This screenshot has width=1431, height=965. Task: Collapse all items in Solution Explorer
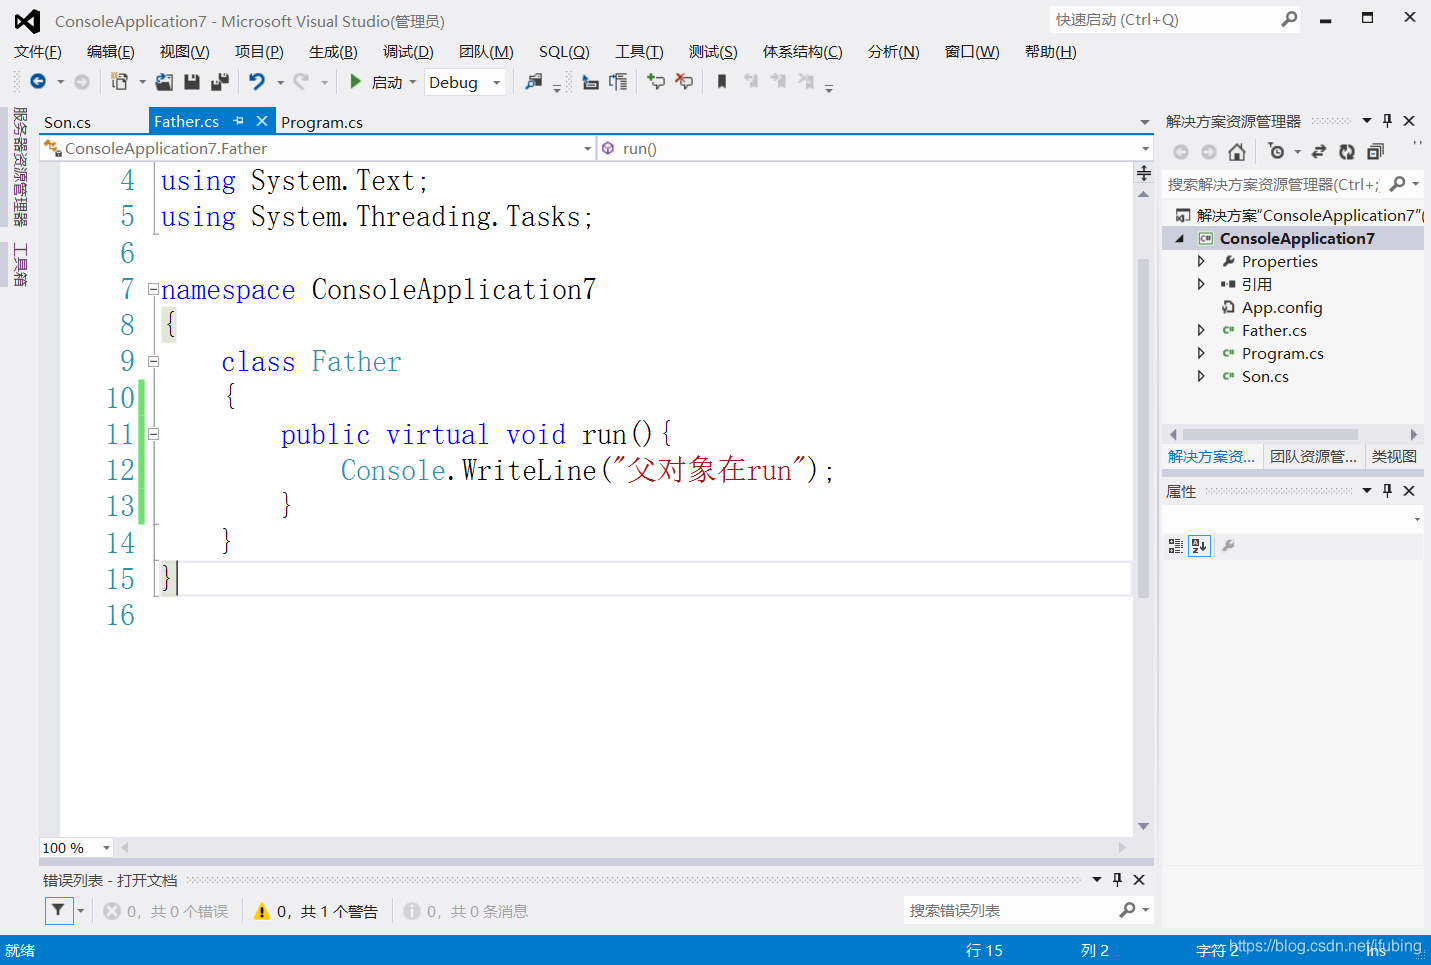tap(1375, 151)
